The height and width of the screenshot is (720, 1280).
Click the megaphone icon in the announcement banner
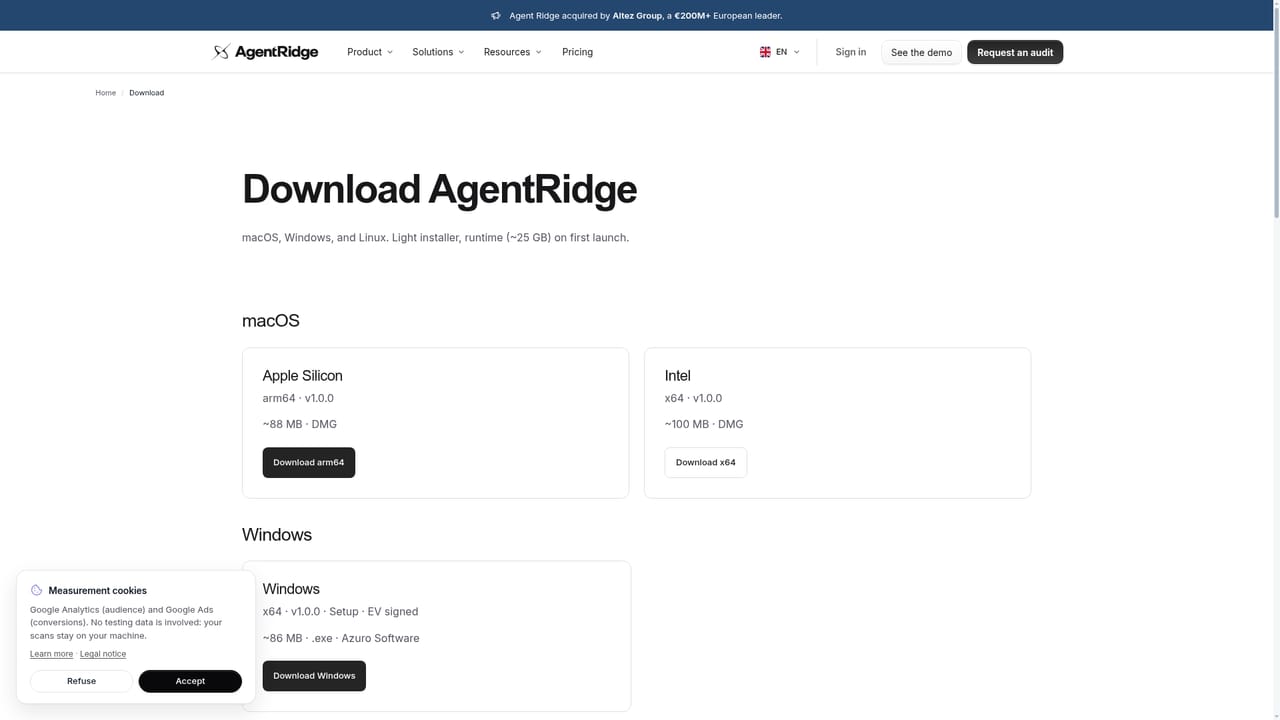[x=496, y=16]
